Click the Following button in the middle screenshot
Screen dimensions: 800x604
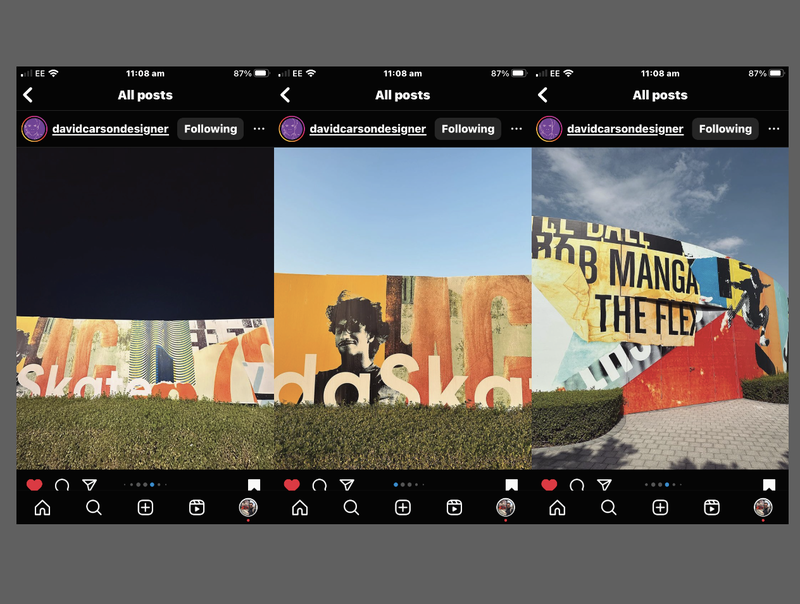coord(468,129)
